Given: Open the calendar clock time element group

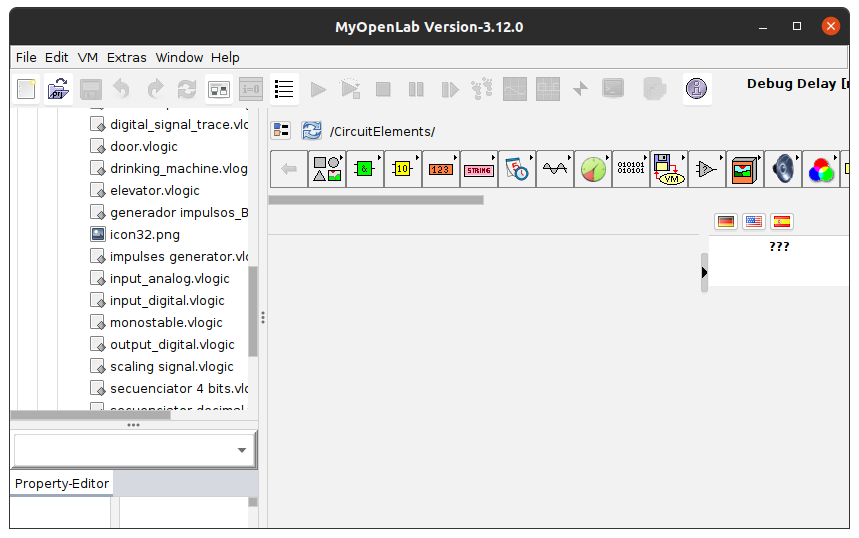Looking at the screenshot, I should coord(517,169).
